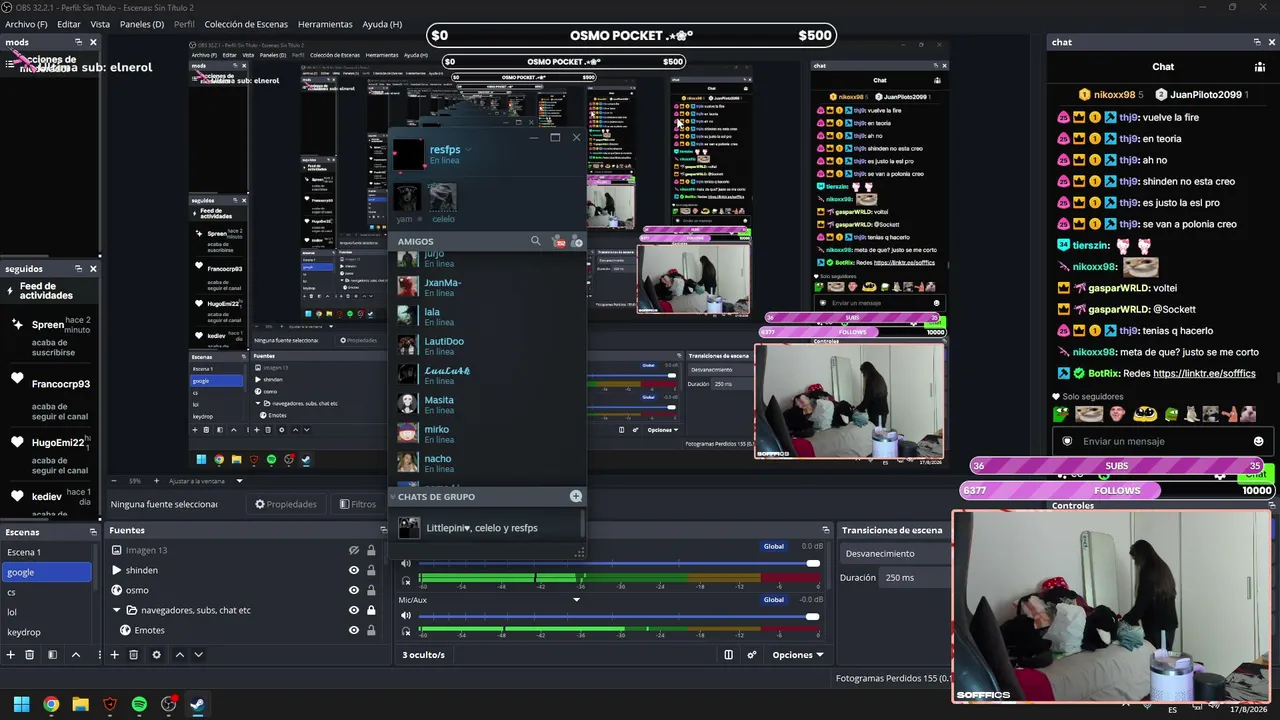This screenshot has width=1280, height=720.
Task: Open Brave browser from the taskbar
Action: (110, 704)
